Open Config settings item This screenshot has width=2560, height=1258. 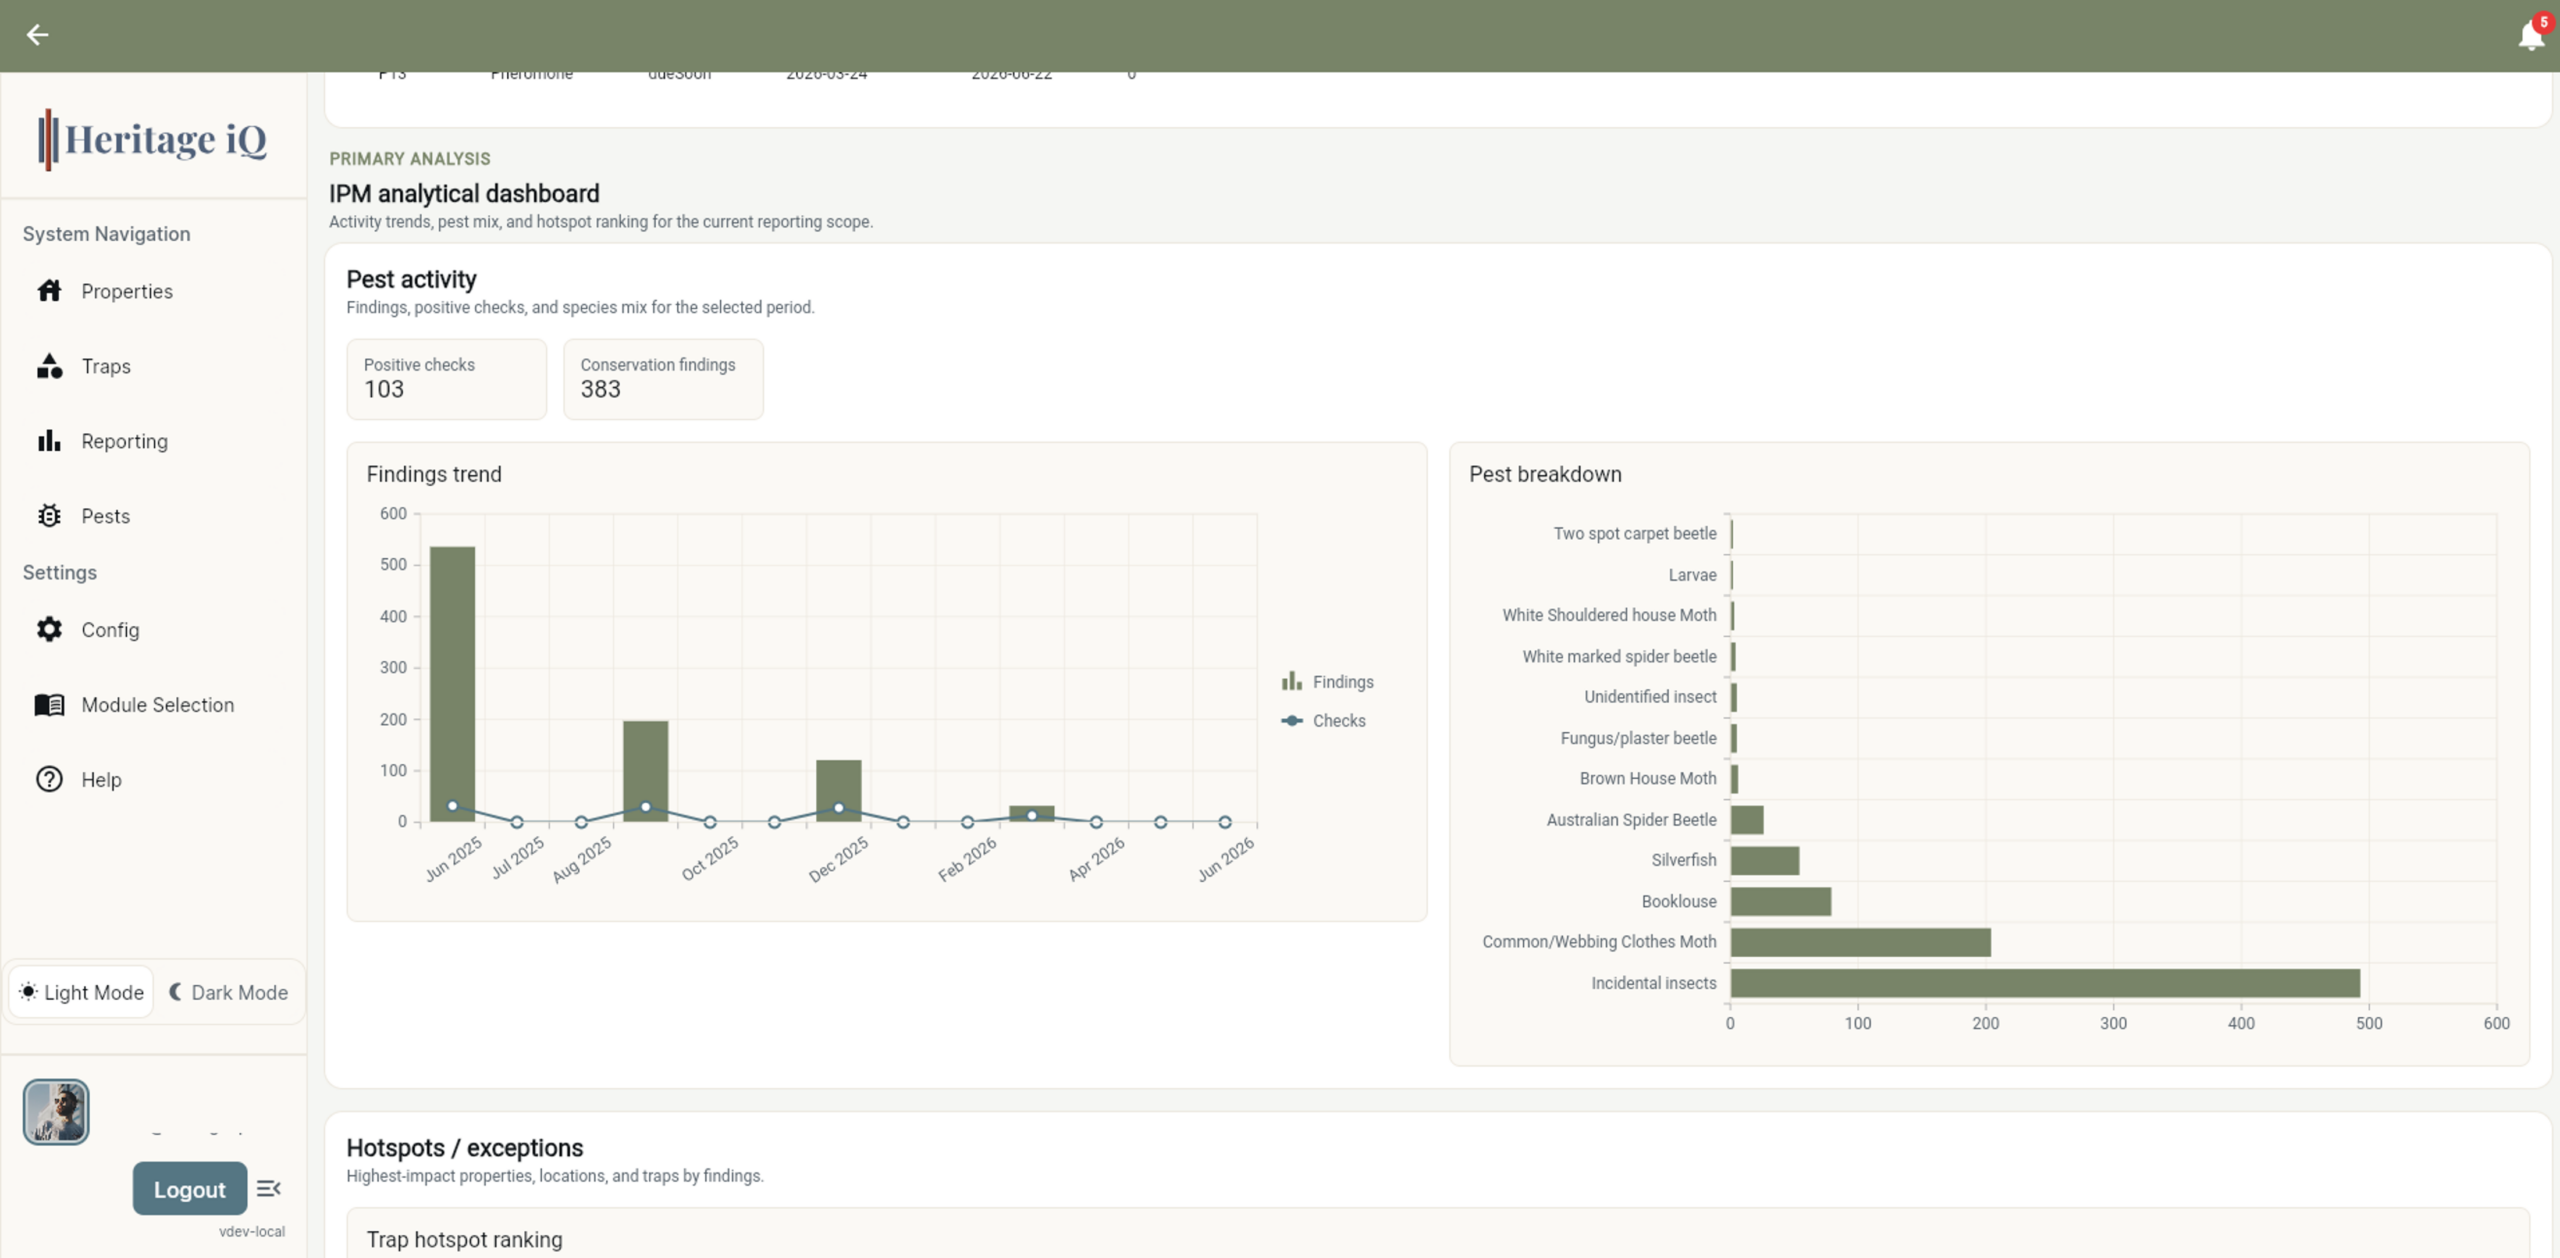point(153,630)
